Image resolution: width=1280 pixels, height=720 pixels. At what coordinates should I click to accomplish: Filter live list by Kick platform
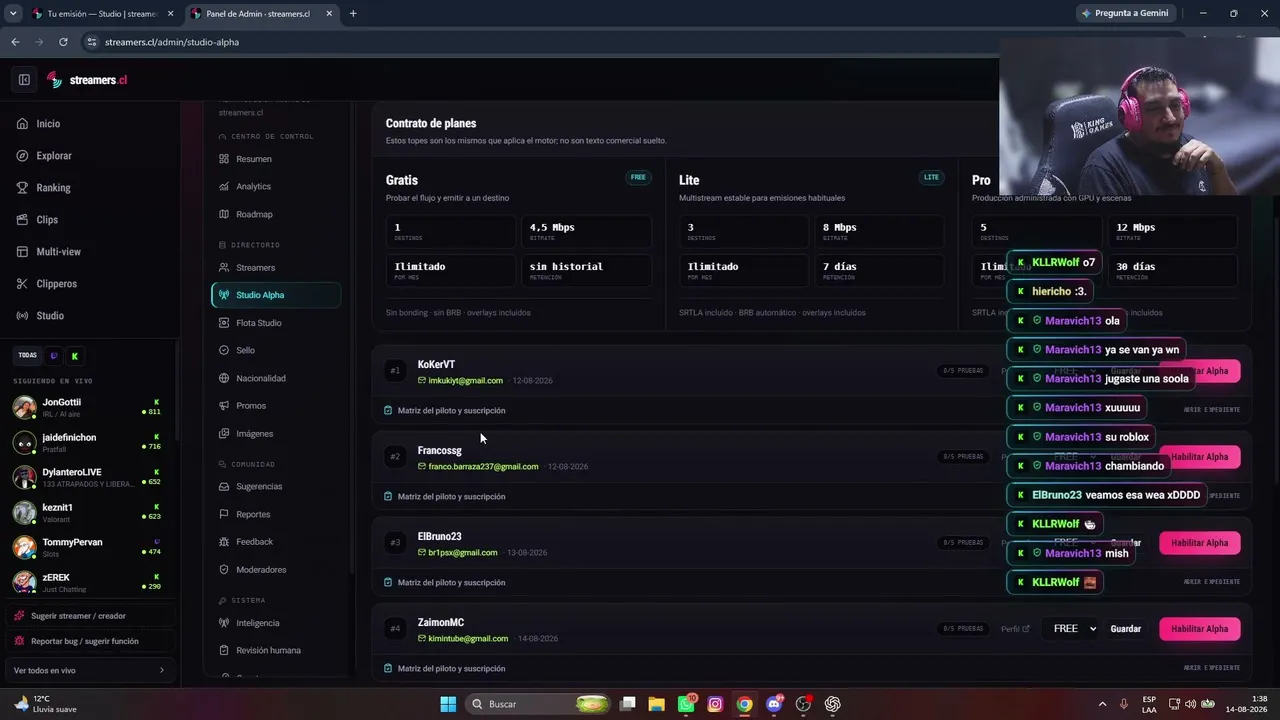pyautogui.click(x=74, y=356)
